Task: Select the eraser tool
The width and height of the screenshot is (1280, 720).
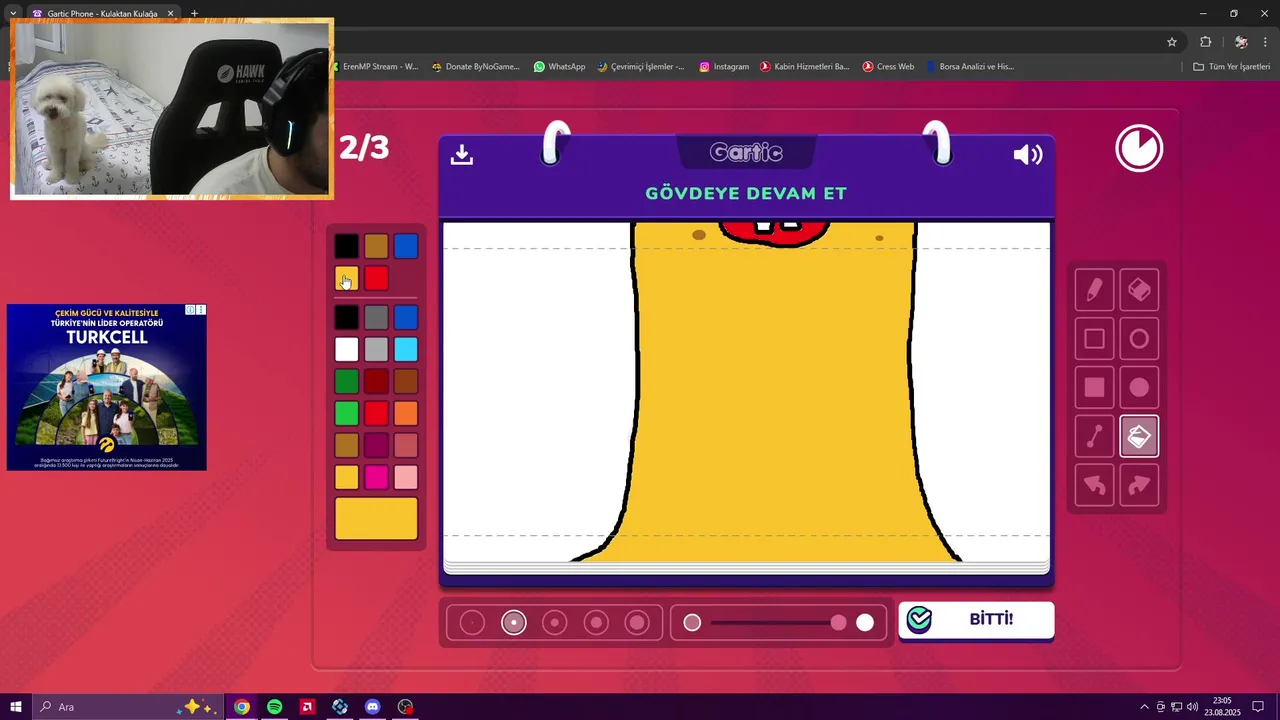Action: (1139, 290)
